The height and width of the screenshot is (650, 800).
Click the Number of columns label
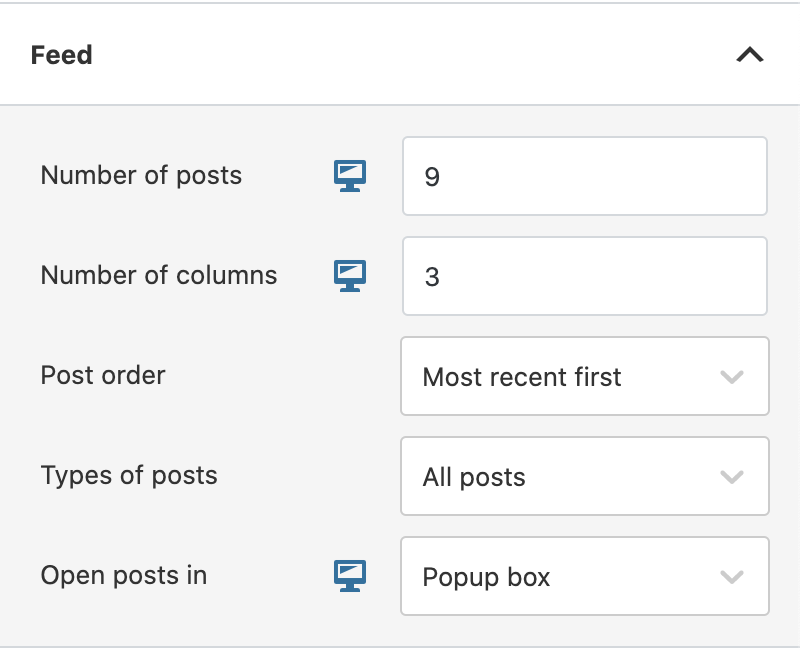point(159,276)
